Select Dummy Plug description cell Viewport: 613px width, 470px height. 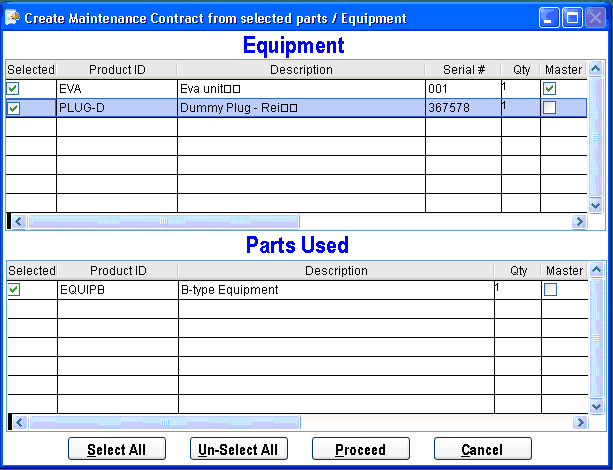click(x=300, y=109)
